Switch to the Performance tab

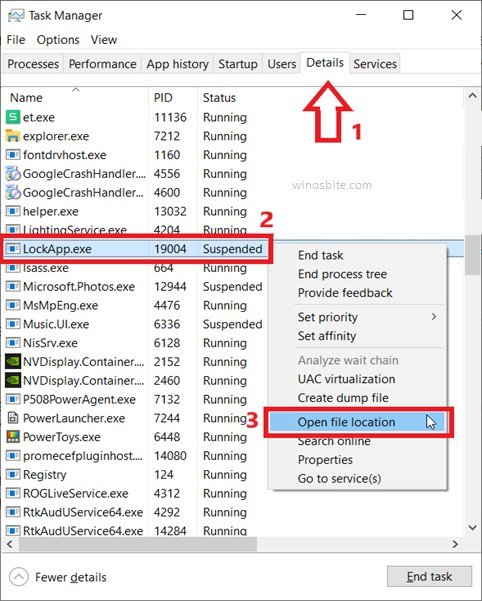point(102,64)
